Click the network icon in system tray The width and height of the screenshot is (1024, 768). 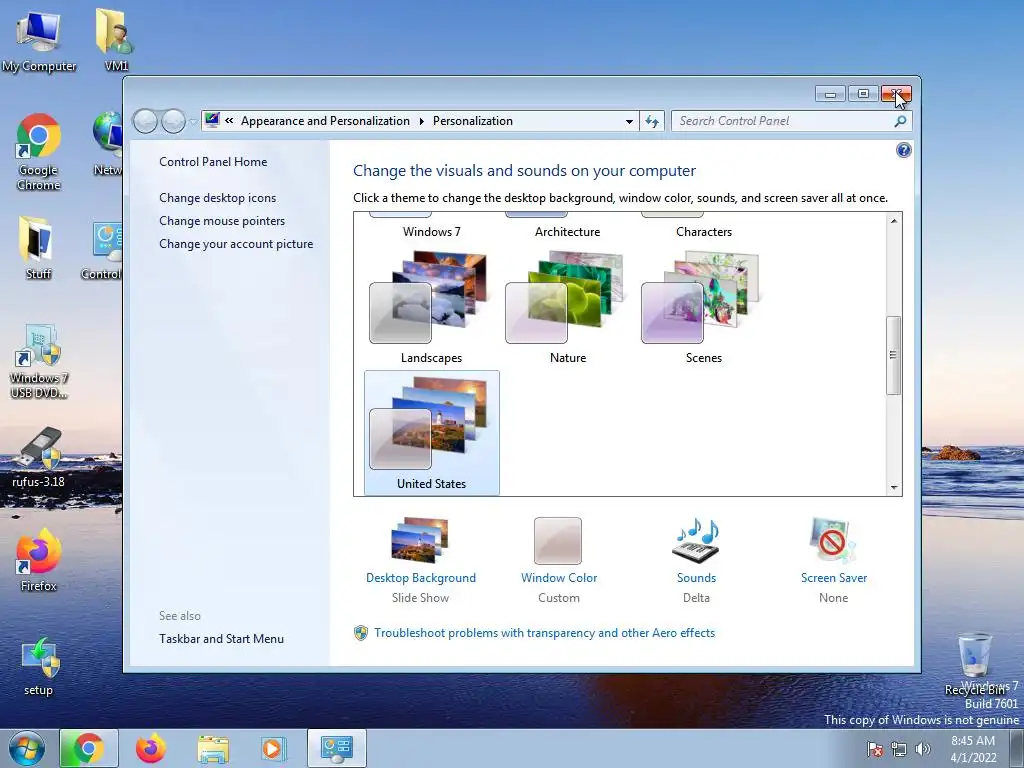[899, 749]
